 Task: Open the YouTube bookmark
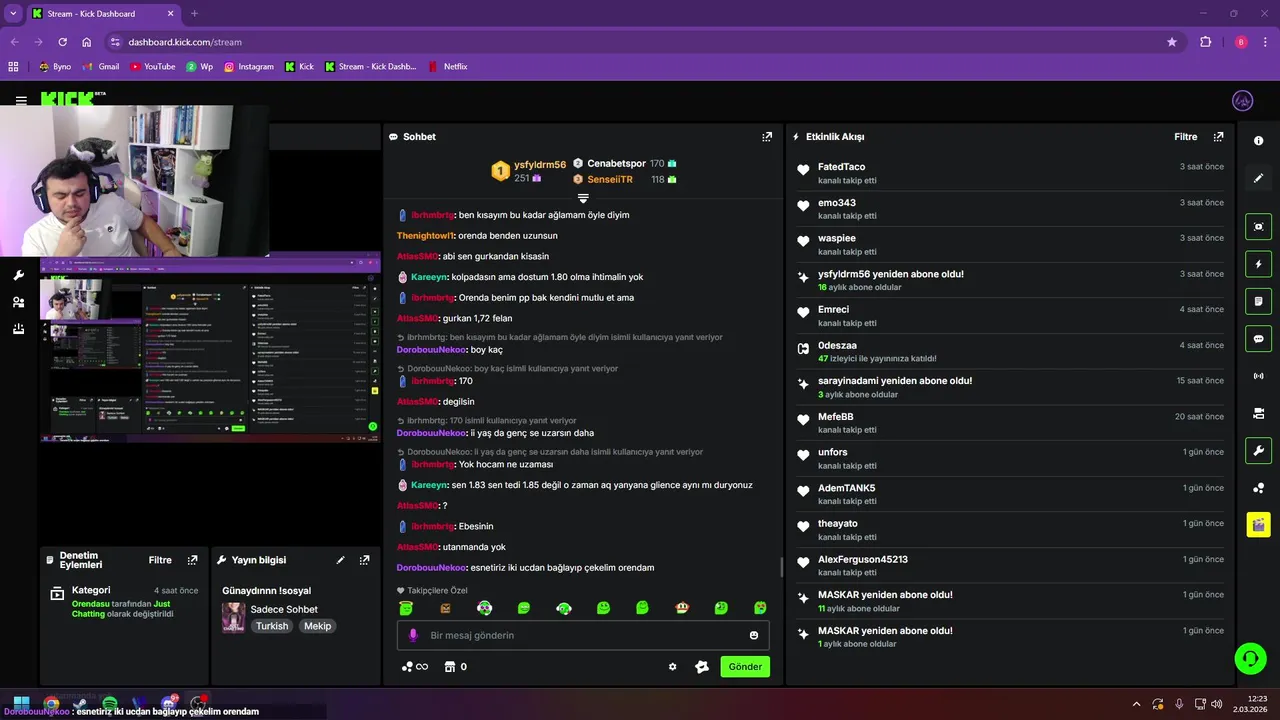tap(152, 67)
